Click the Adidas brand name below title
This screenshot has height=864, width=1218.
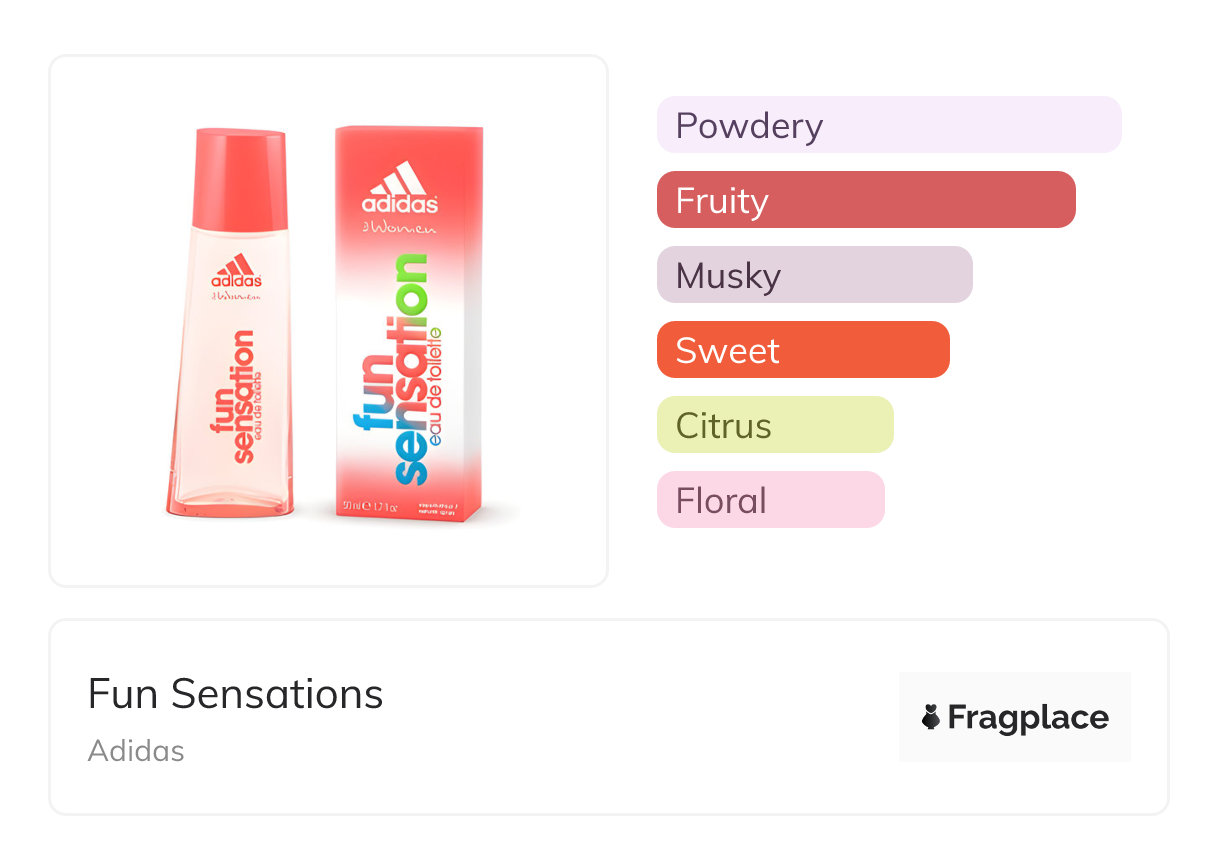coord(136,750)
